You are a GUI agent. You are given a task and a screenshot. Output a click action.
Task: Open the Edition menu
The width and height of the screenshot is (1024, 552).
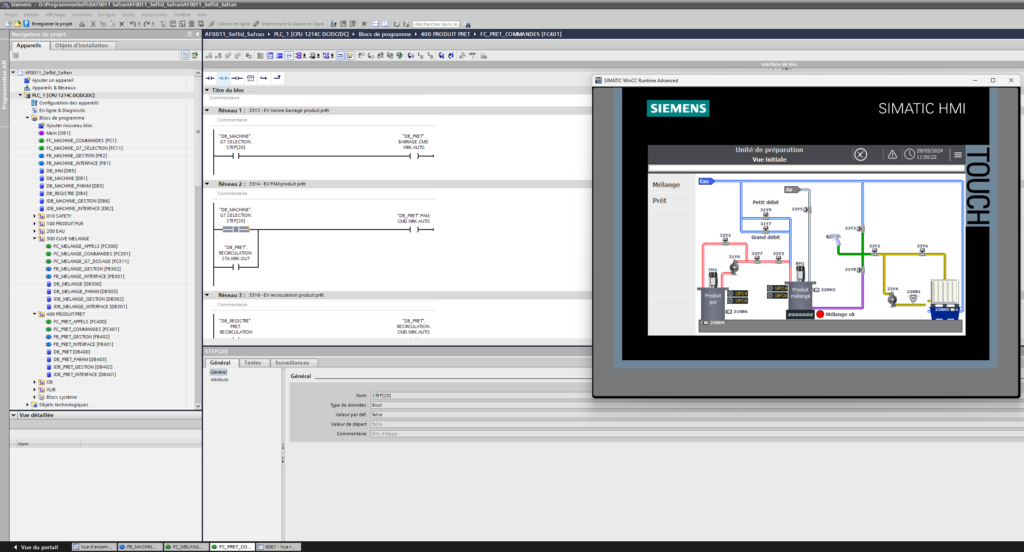click(31, 14)
